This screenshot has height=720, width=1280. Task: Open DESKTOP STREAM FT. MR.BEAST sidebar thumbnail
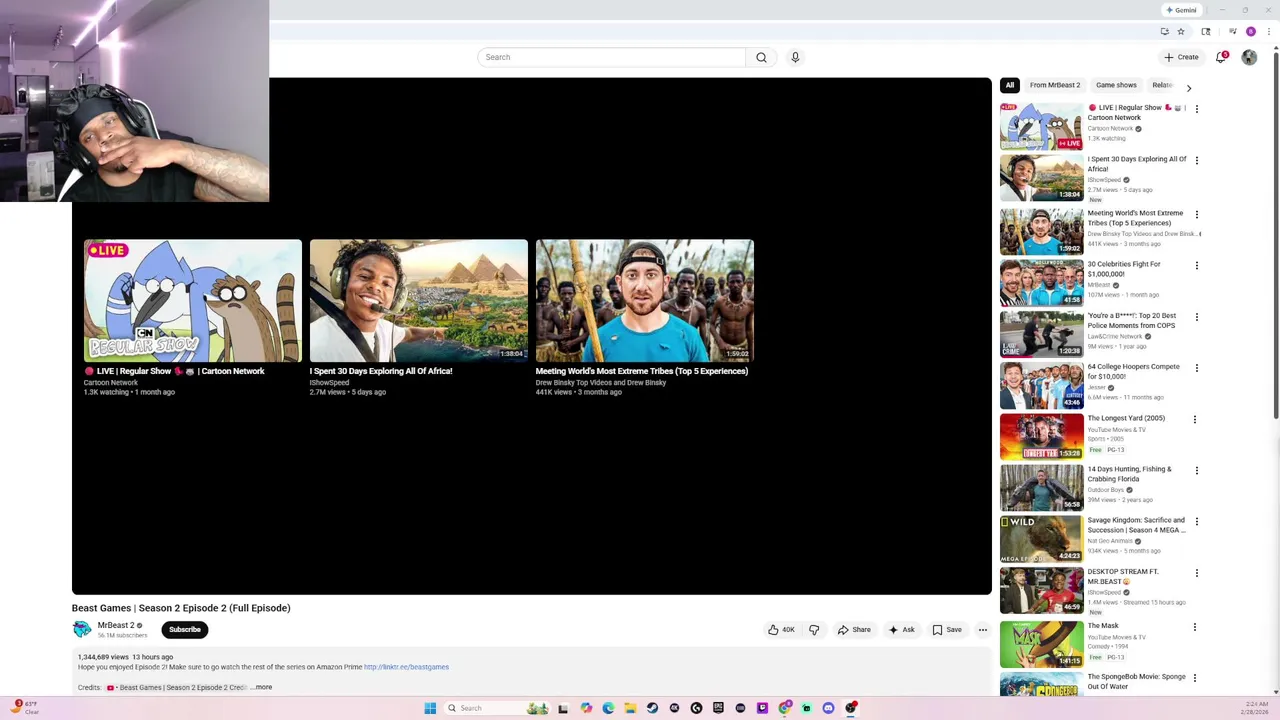tap(1041, 590)
